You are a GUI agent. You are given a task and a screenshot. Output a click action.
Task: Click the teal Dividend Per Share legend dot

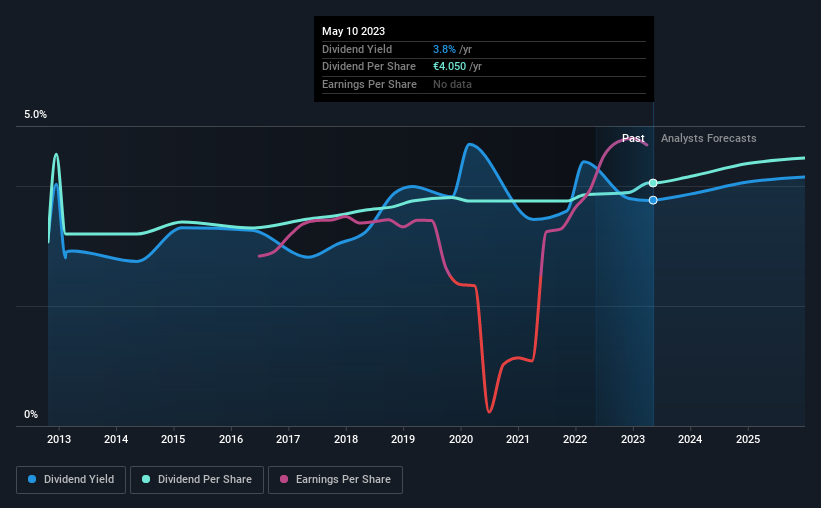tap(146, 479)
